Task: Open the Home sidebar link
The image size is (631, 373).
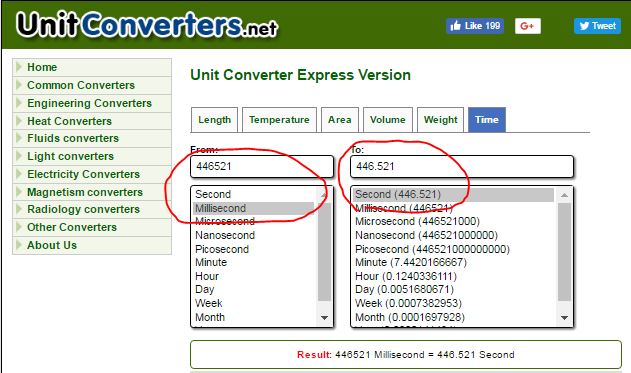Action: point(92,67)
